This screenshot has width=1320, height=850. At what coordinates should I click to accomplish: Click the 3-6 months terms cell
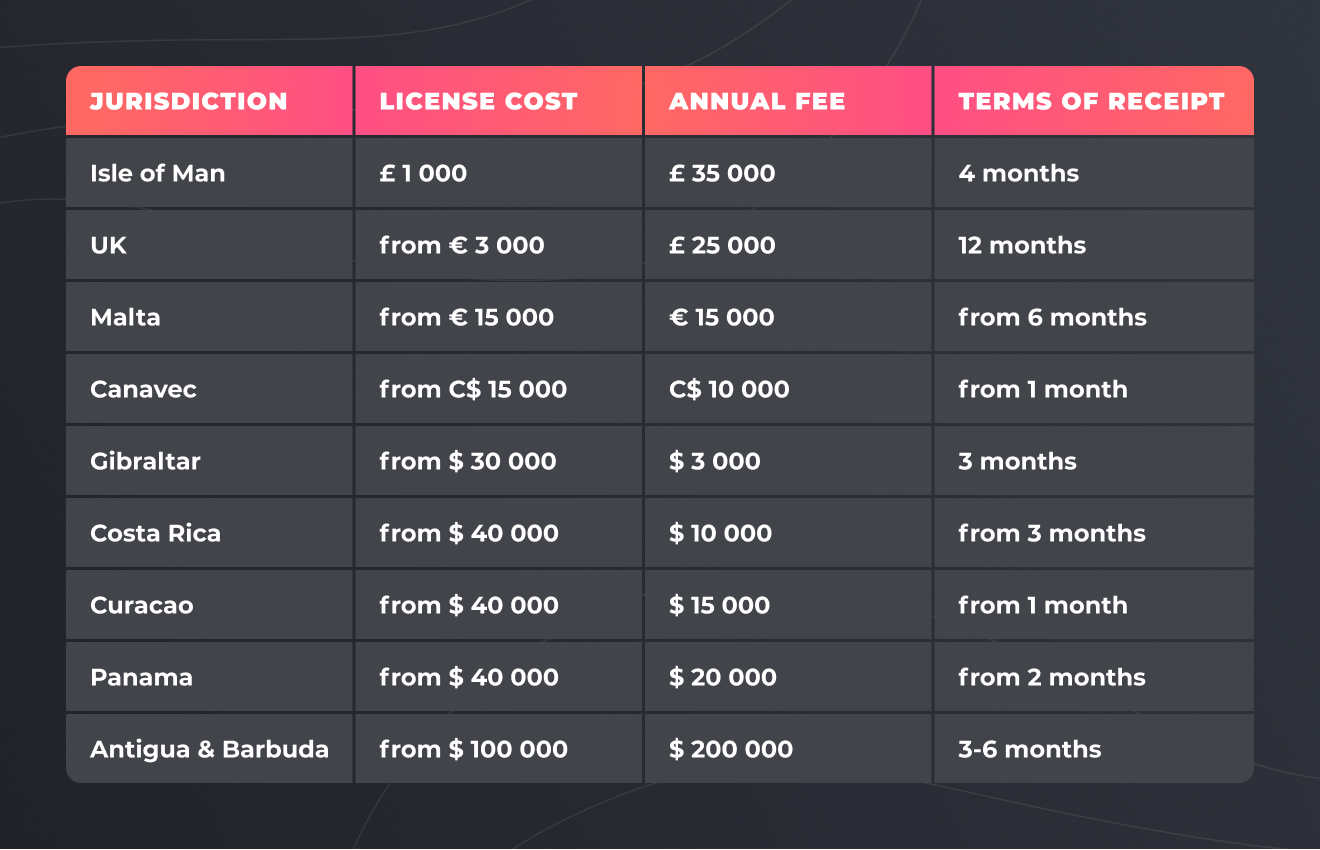[x=1094, y=748]
